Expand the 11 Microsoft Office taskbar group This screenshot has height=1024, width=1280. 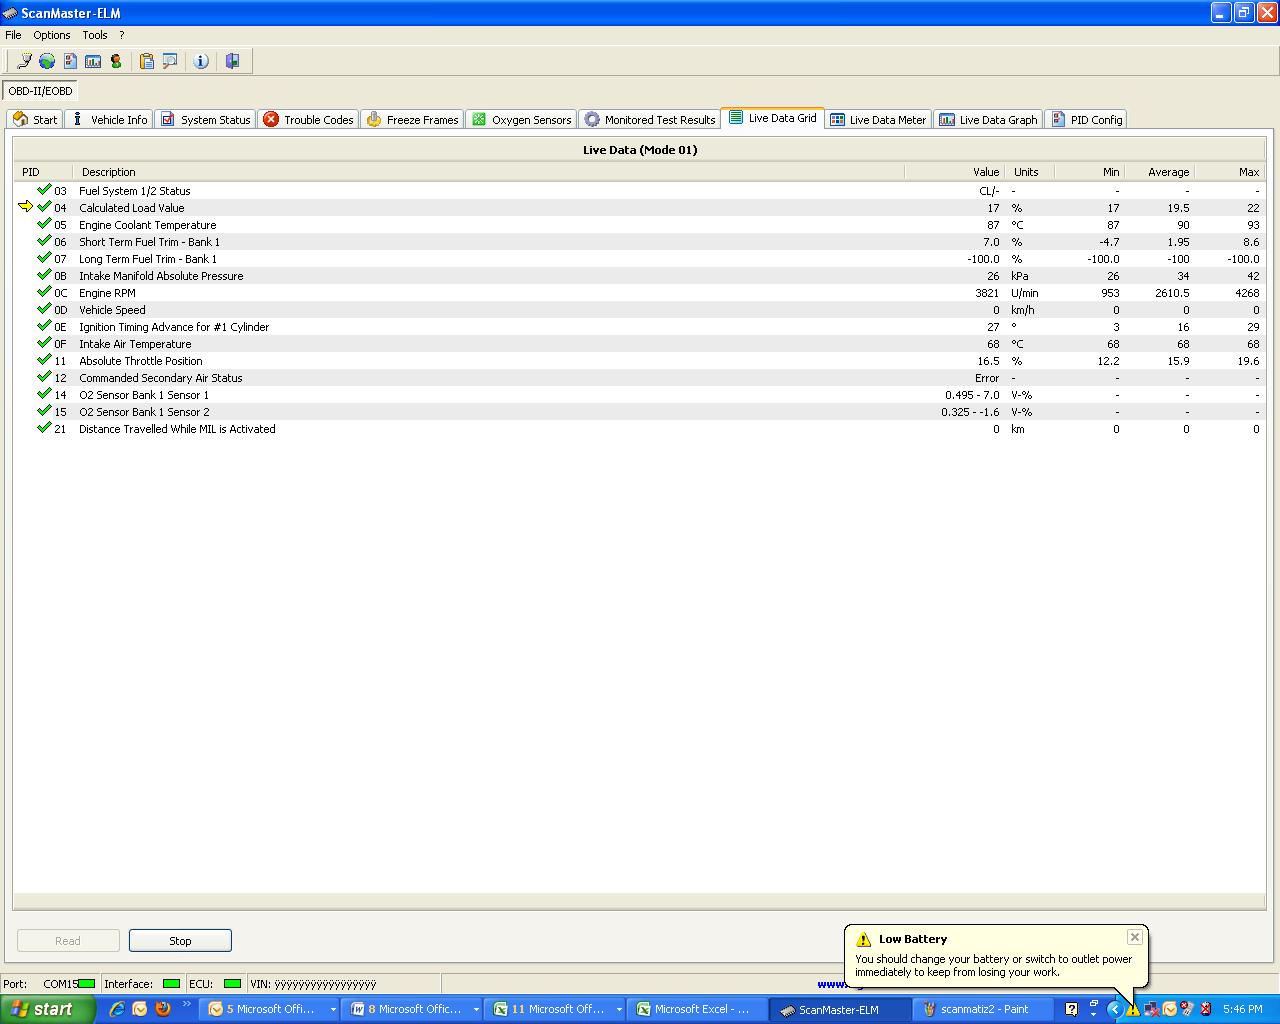(619, 1010)
